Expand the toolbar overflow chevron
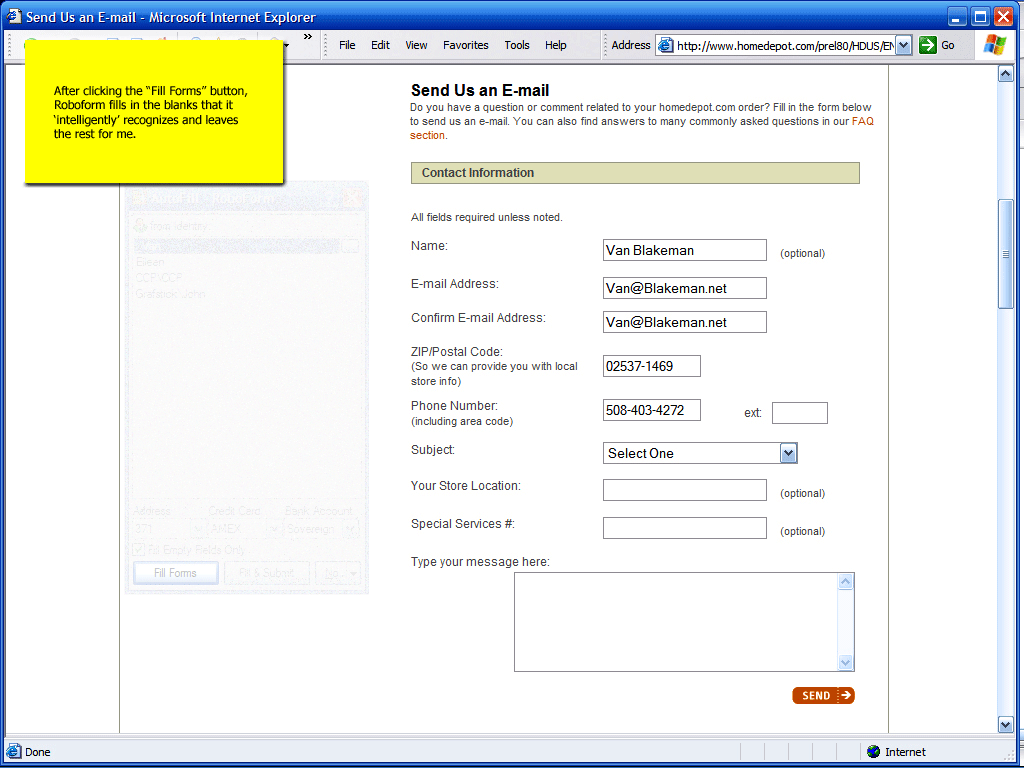1024x768 pixels. [x=307, y=38]
